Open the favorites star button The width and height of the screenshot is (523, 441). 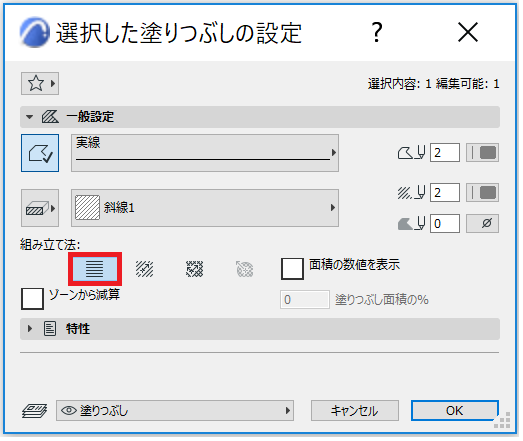tap(40, 83)
